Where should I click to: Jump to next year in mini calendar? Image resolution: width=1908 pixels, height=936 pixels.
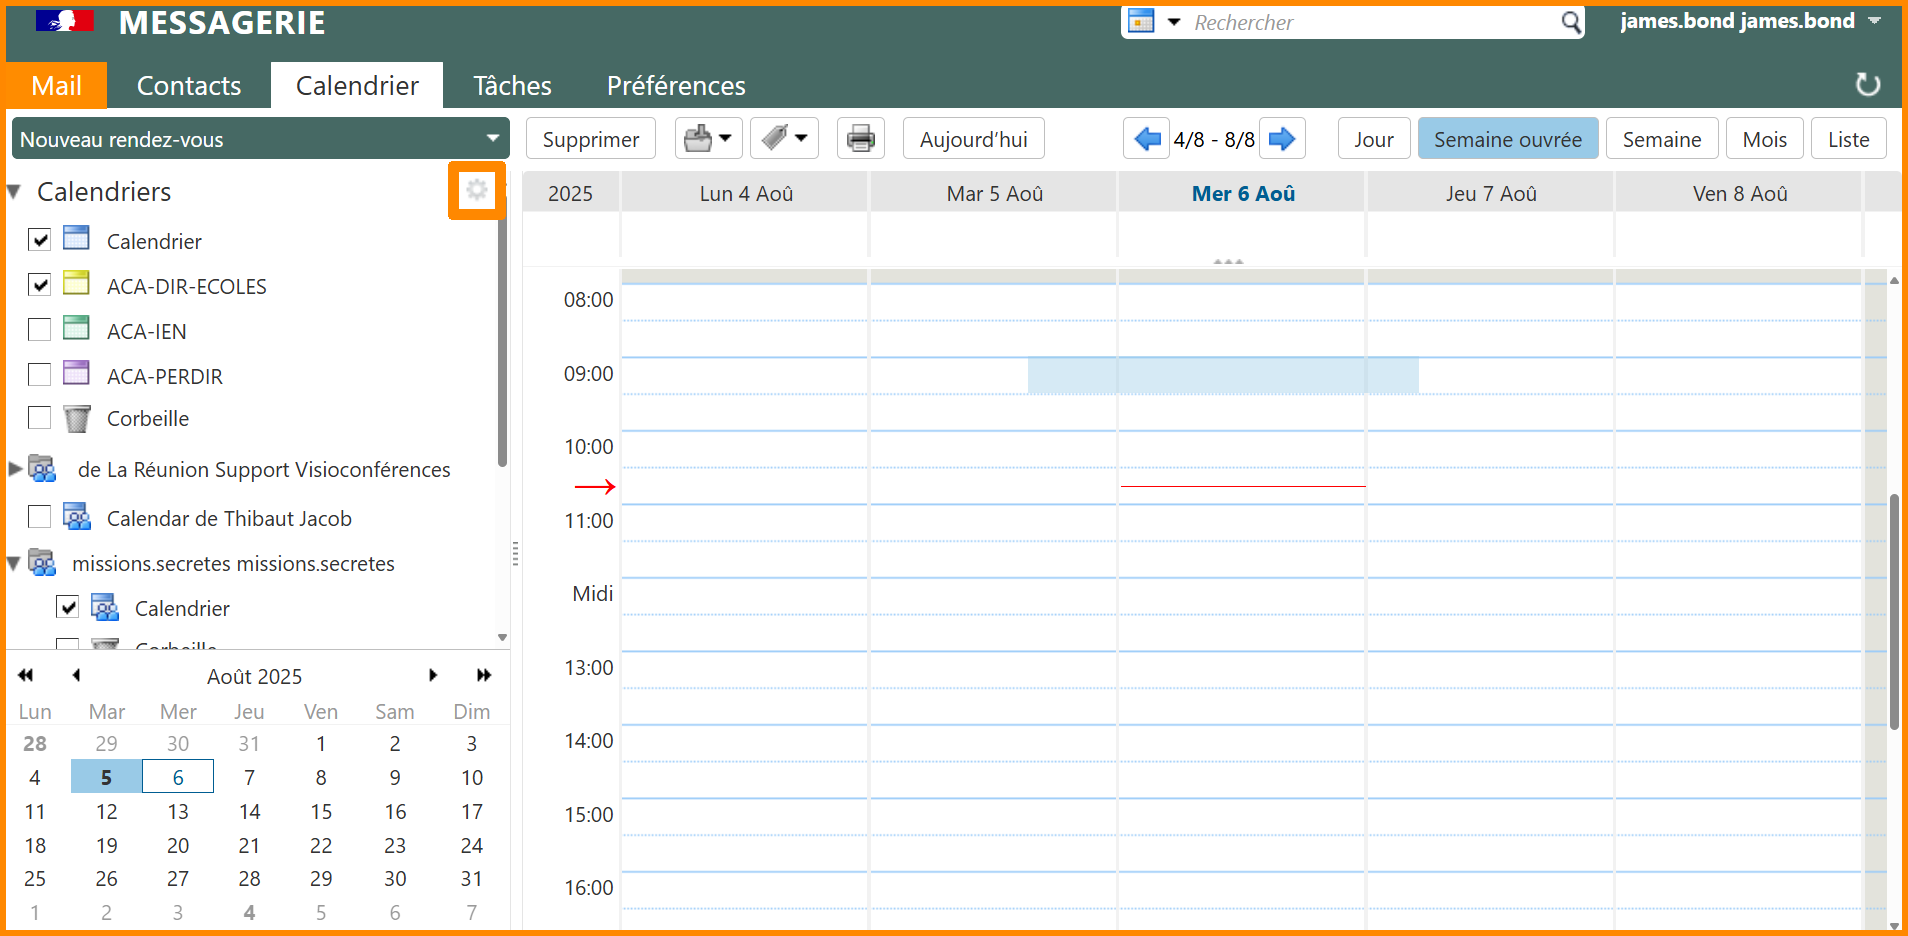[484, 676]
